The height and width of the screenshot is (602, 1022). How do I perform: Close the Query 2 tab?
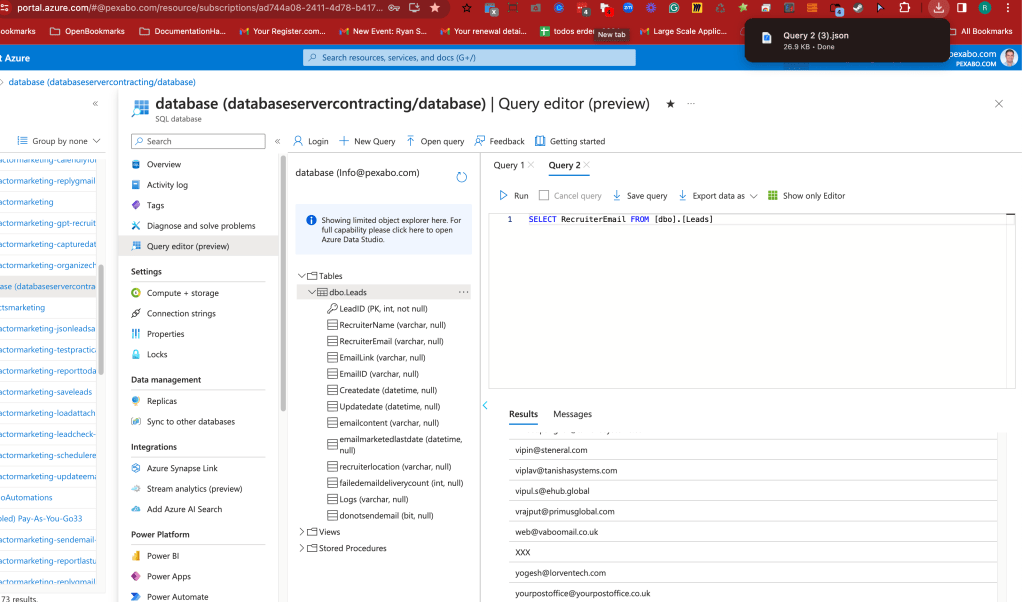click(x=587, y=165)
